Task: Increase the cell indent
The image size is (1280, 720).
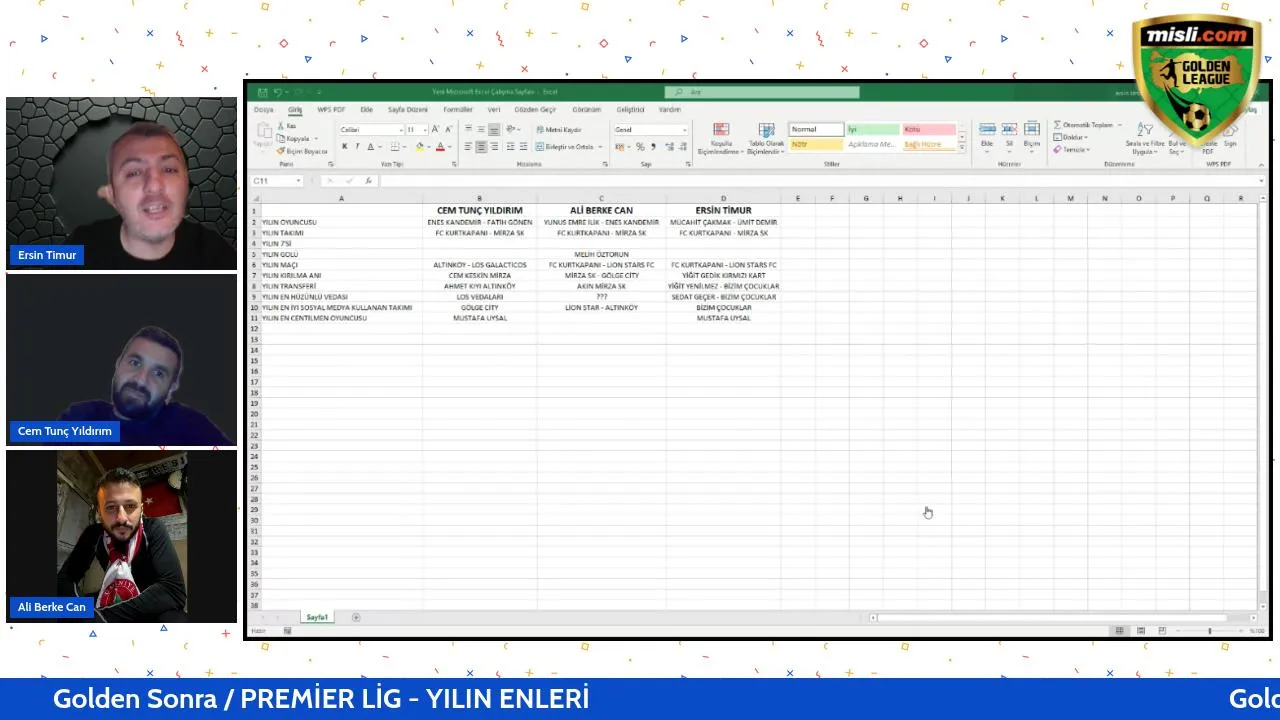Action: [523, 147]
